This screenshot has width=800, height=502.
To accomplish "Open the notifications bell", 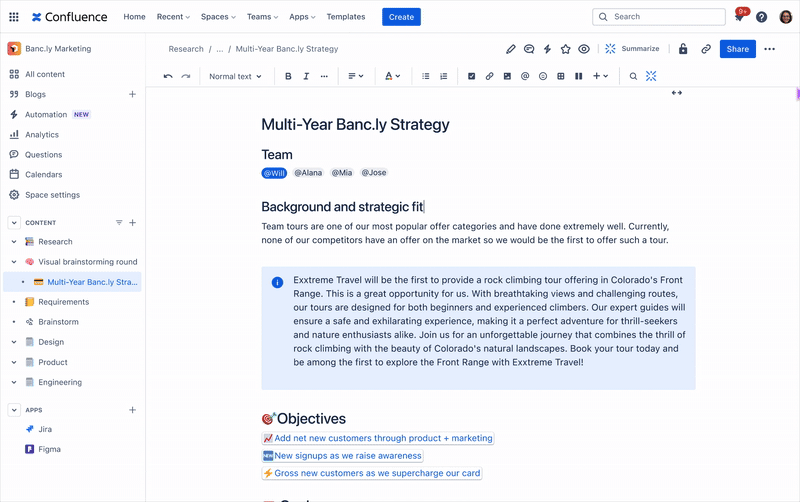I will (739, 17).
